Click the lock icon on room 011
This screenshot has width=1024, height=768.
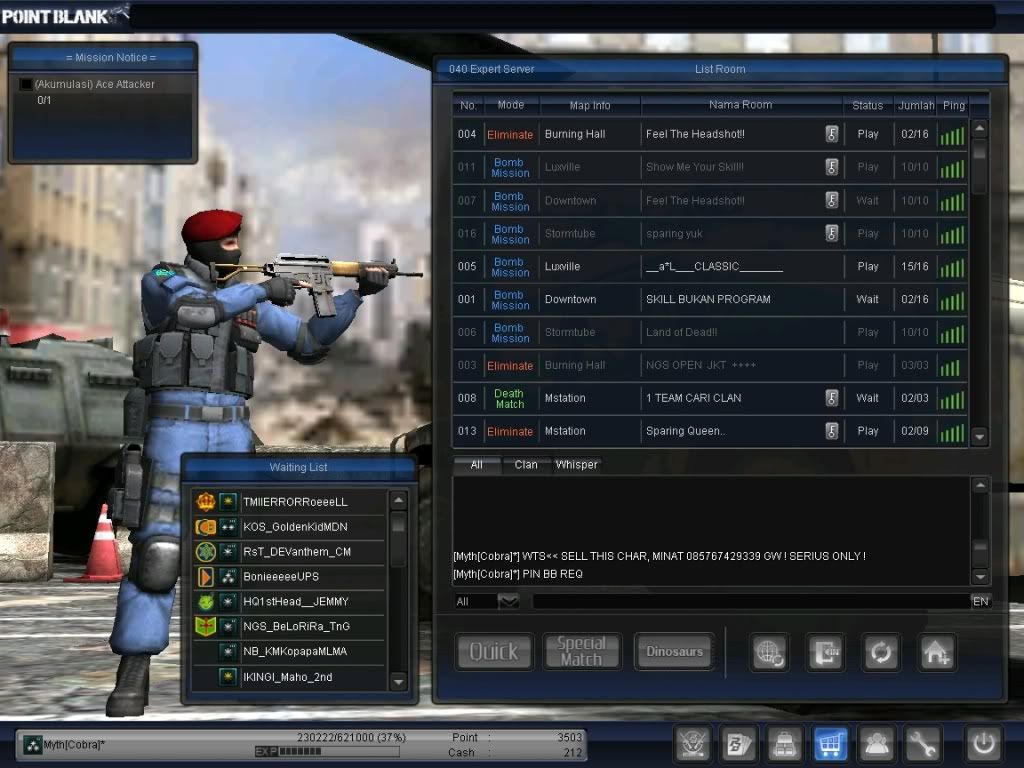(x=831, y=167)
